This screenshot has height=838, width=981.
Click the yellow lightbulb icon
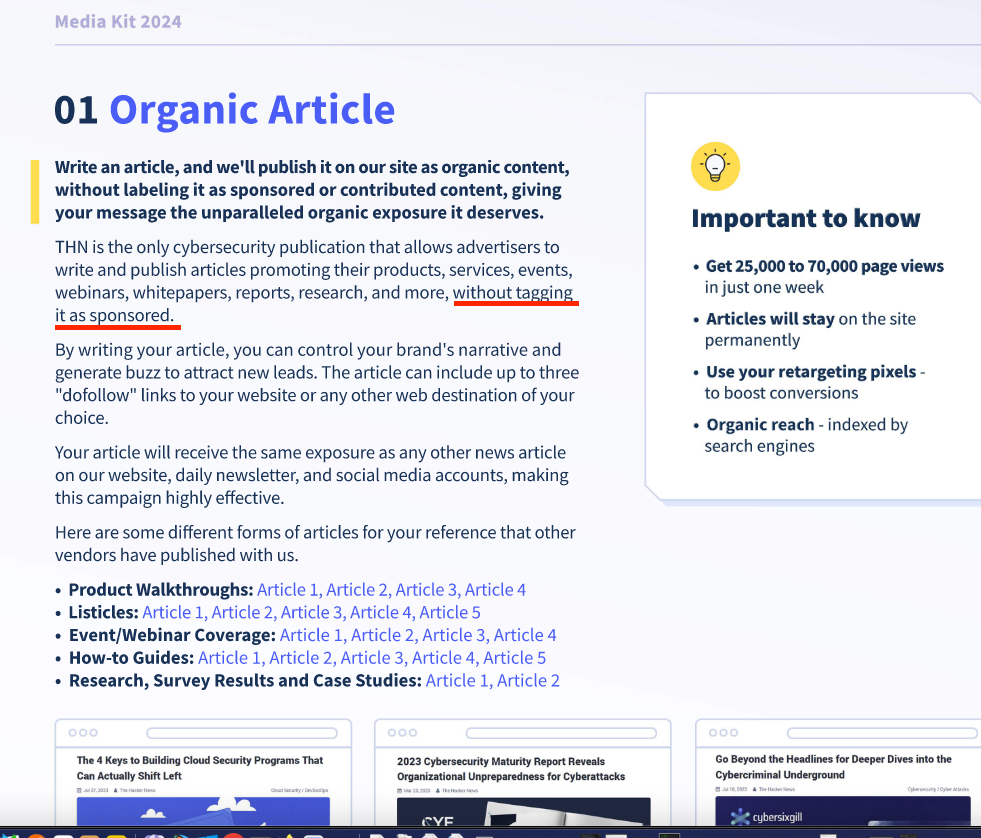715,166
